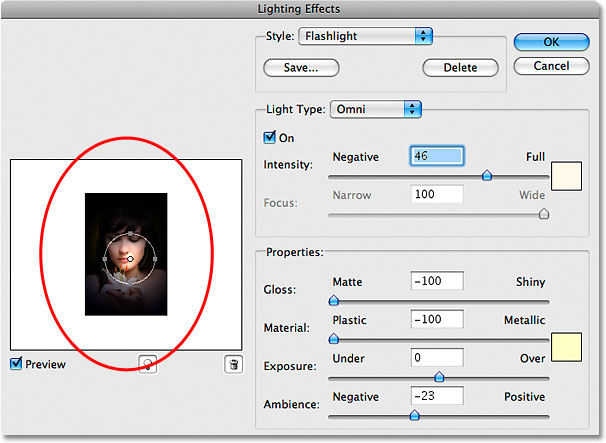Click the Gloss slider handle
606x443 pixels.
(334, 300)
